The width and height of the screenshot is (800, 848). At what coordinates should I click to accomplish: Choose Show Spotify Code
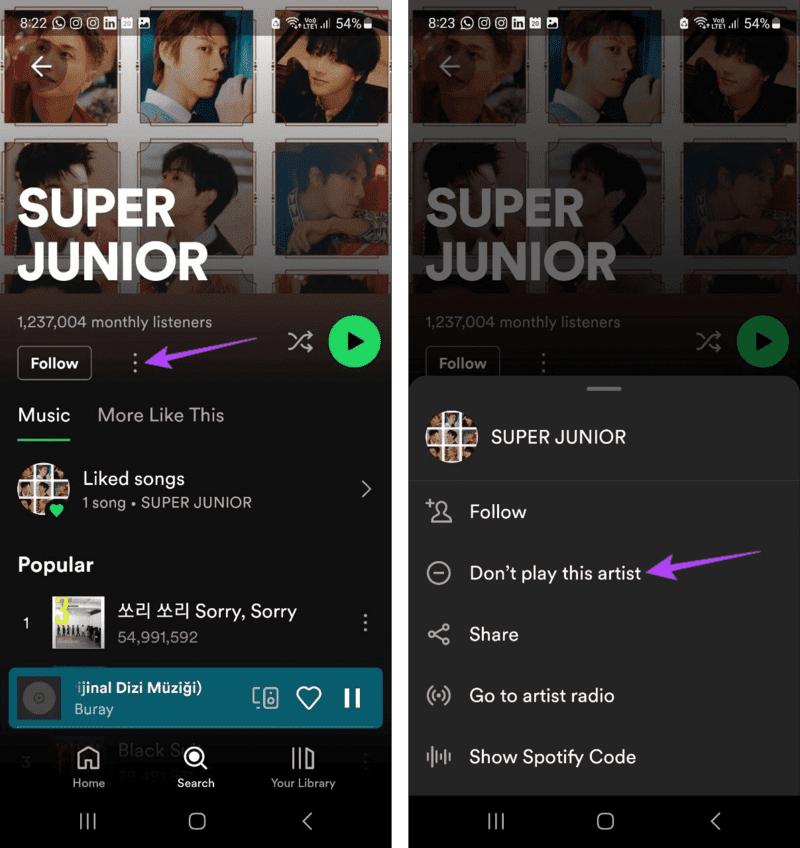[604, 757]
